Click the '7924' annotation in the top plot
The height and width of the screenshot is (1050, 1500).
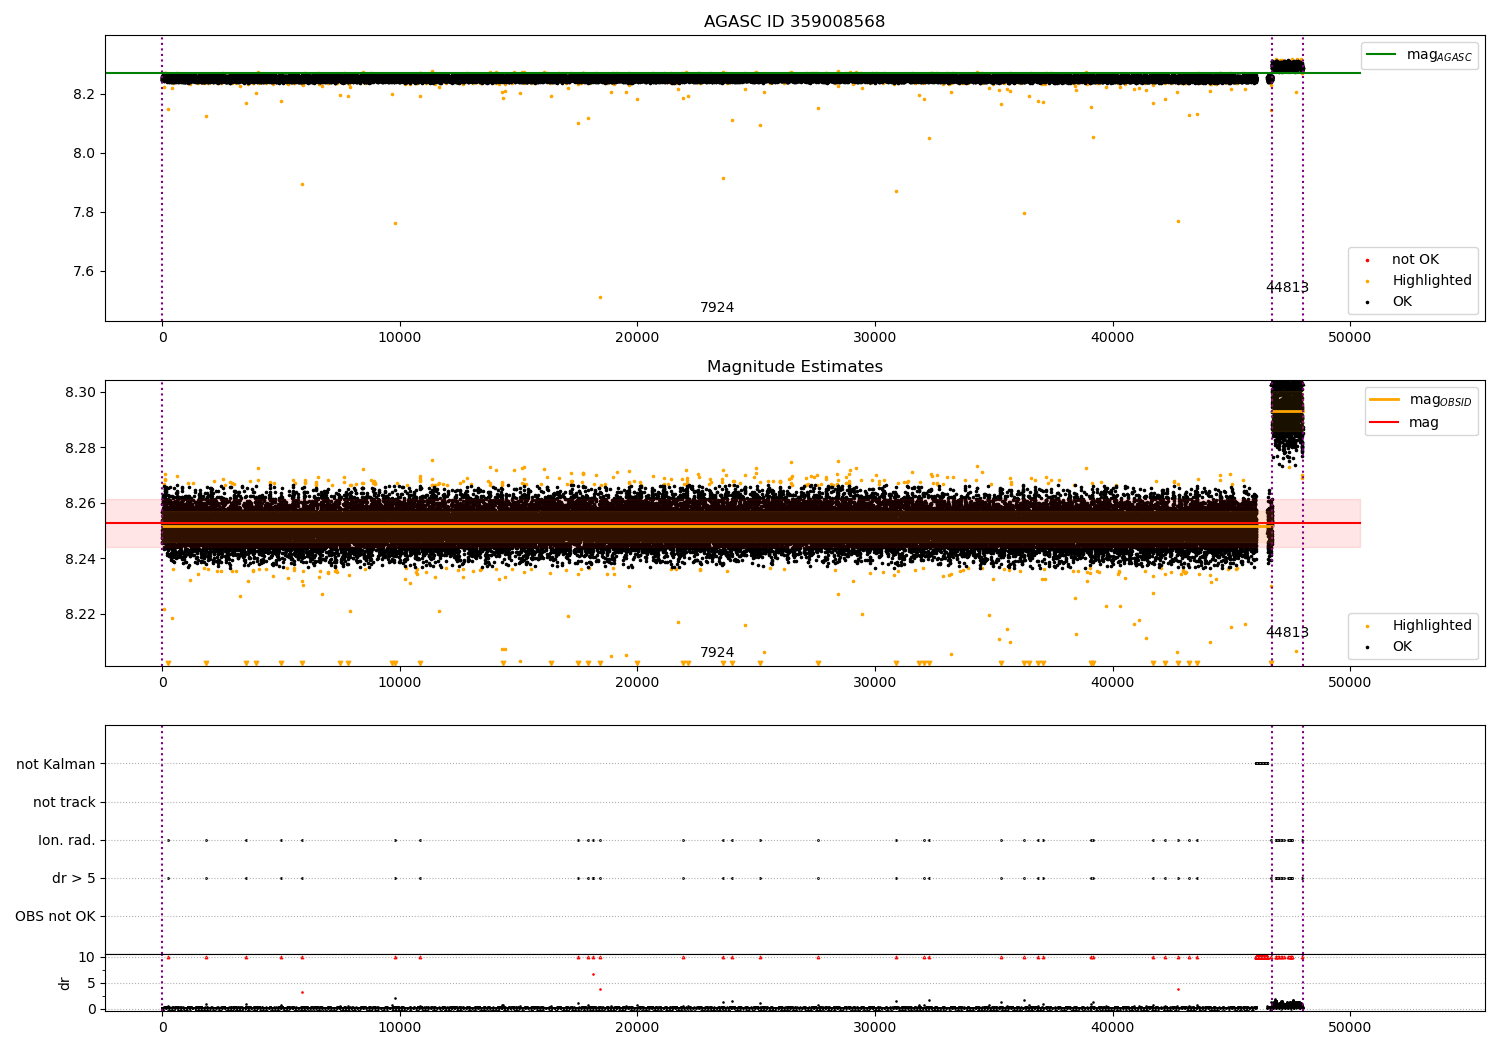pos(717,308)
